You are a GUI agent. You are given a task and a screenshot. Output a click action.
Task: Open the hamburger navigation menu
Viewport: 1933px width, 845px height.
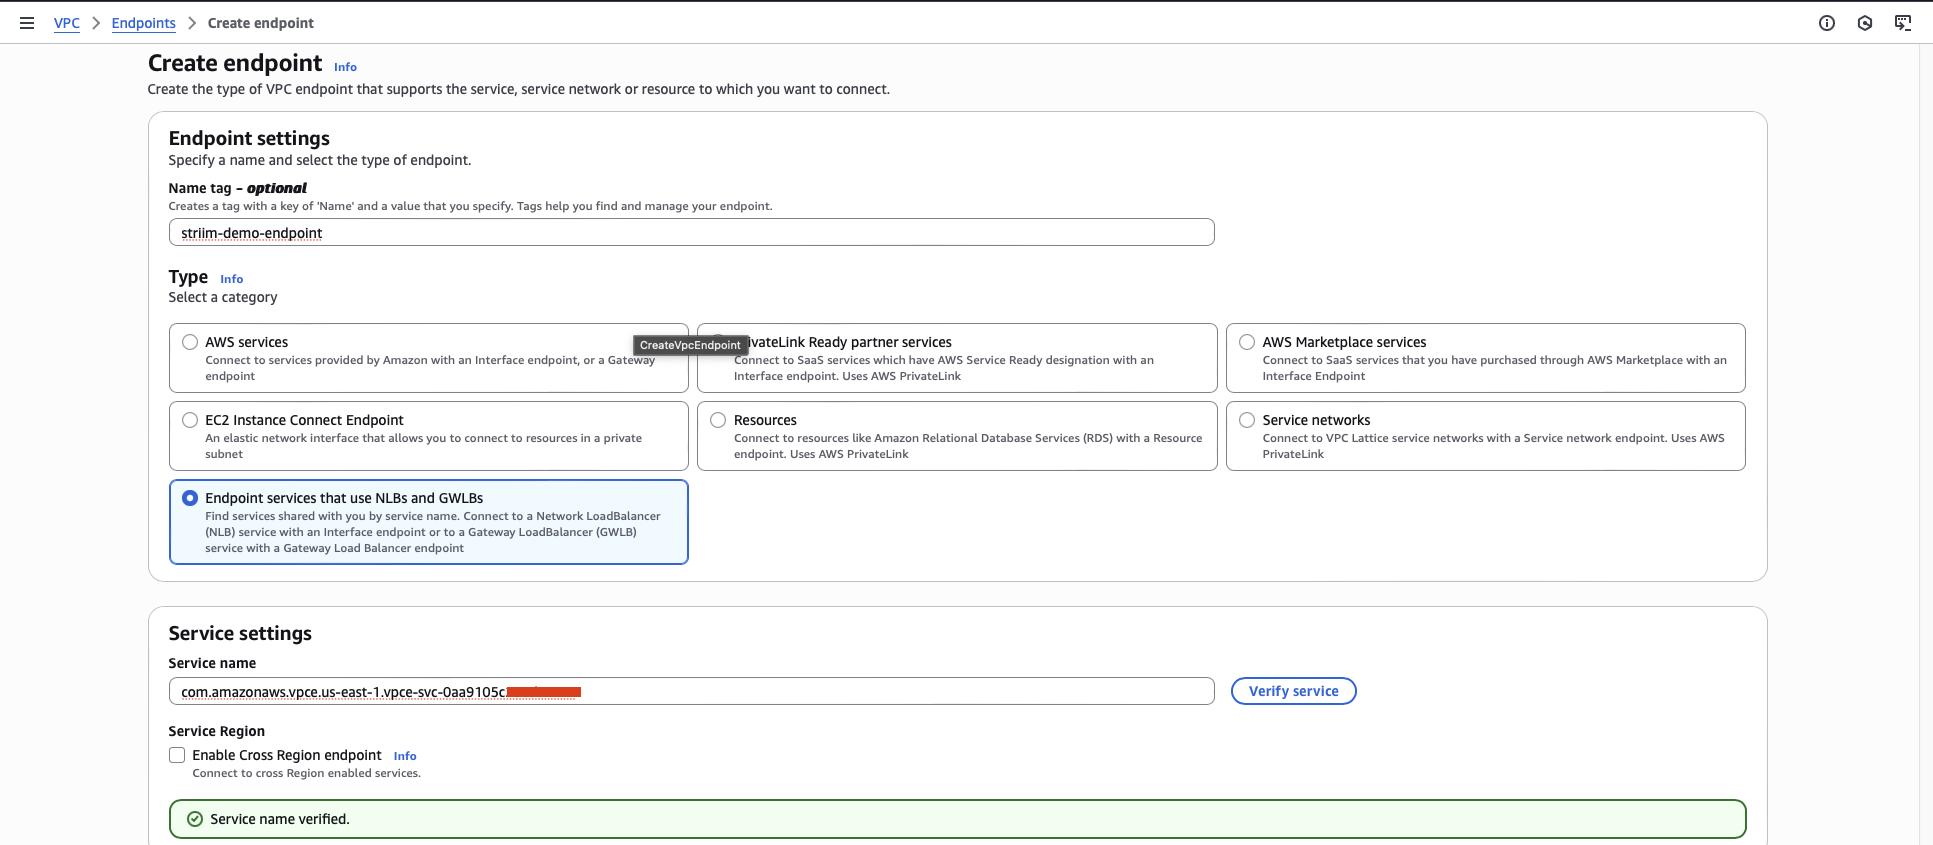coord(27,23)
